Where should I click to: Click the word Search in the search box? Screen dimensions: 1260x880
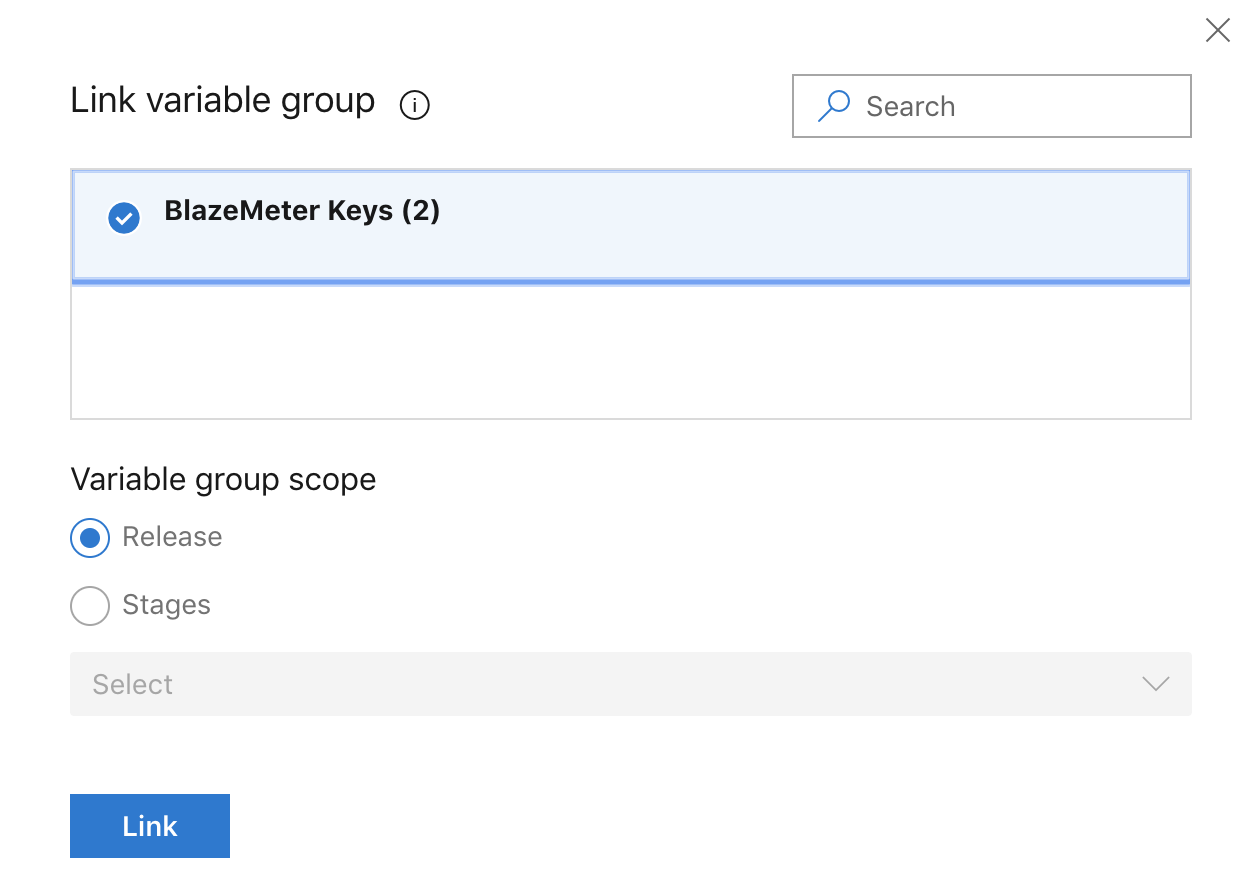[910, 106]
